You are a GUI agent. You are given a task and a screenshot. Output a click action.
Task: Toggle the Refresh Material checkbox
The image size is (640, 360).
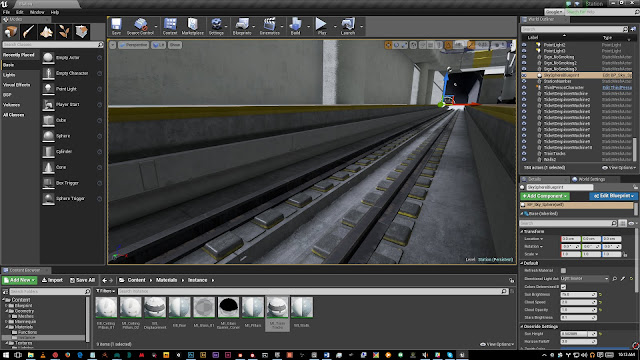coord(563,271)
